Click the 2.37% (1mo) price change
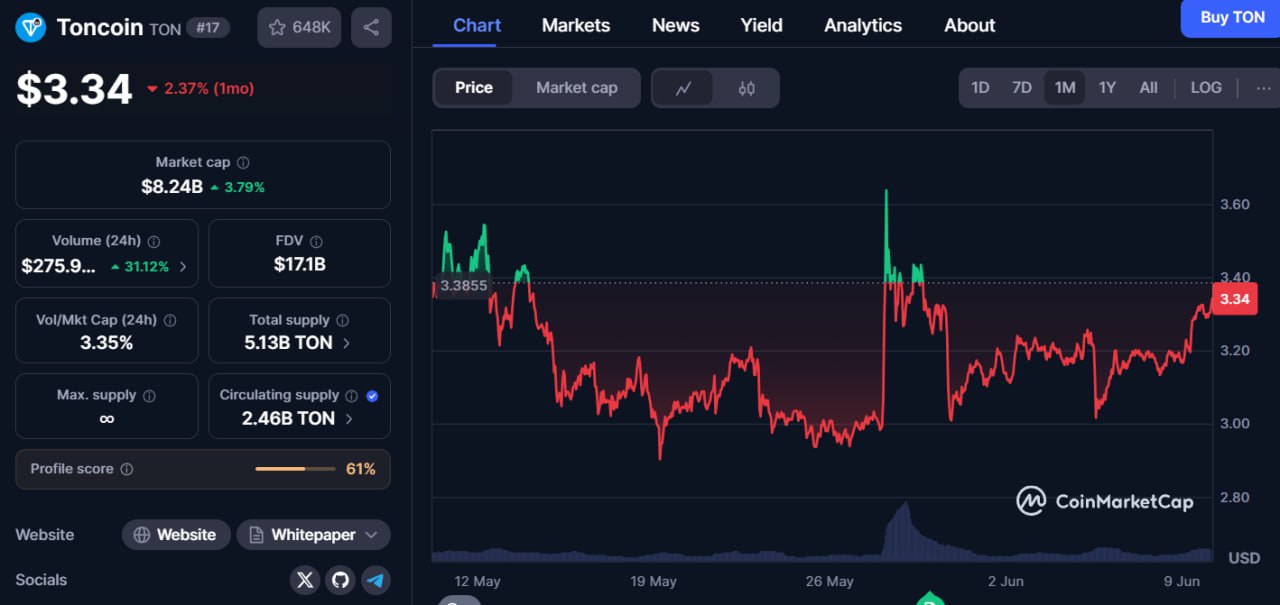Screen dimensions: 1280x605 (200, 89)
